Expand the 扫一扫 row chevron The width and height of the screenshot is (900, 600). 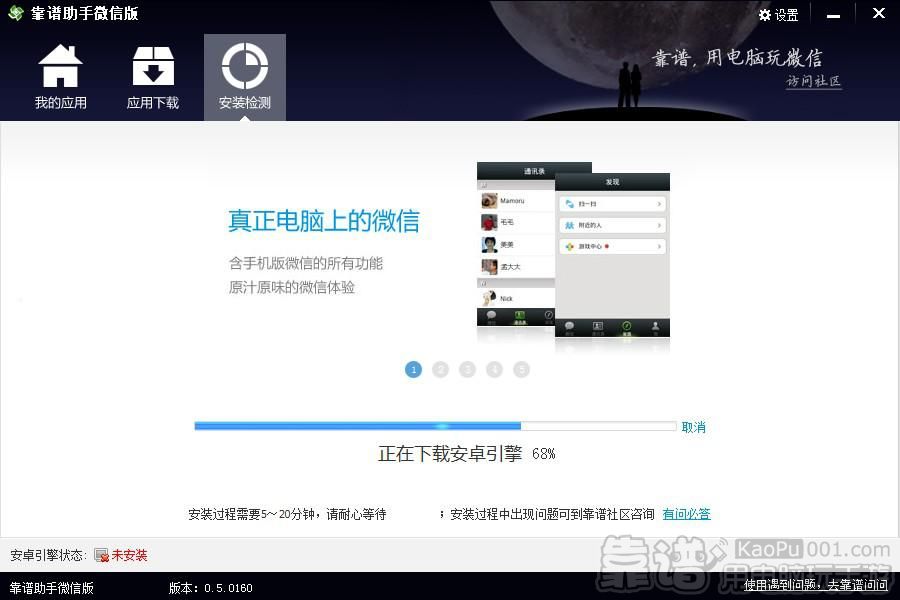(x=658, y=203)
